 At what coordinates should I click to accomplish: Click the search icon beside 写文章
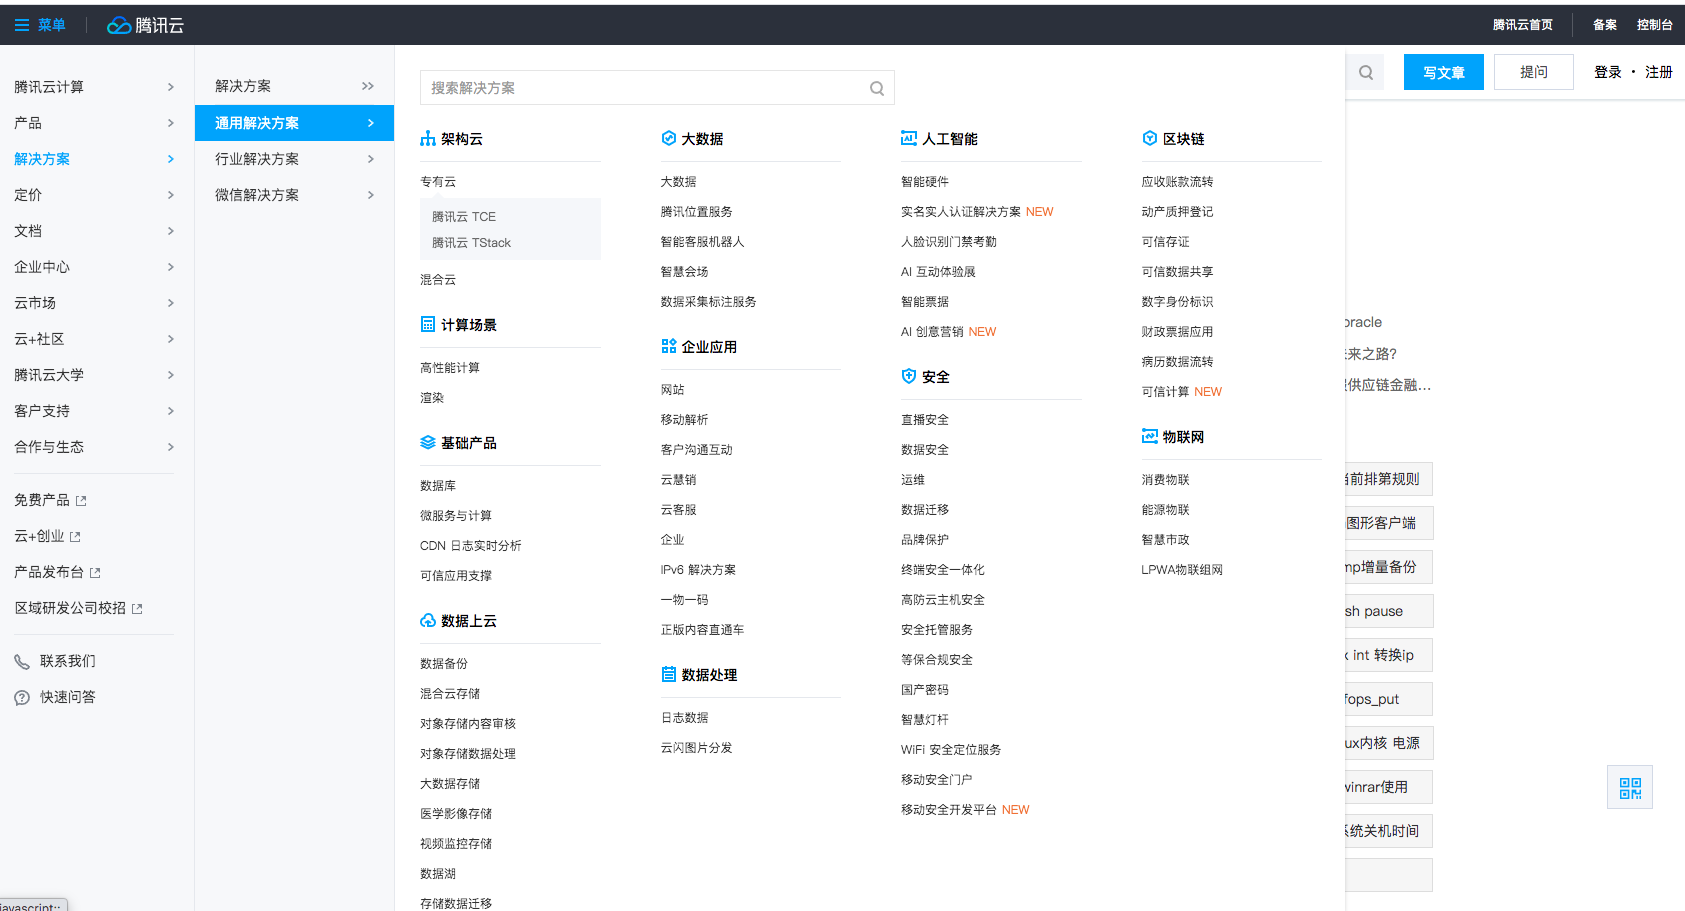tap(1365, 72)
